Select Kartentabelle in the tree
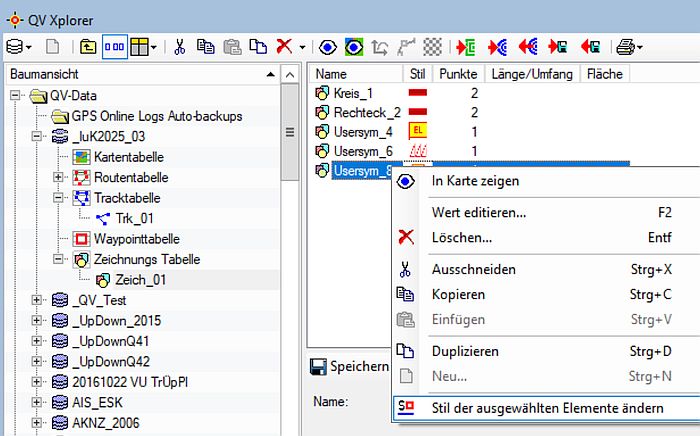The height and width of the screenshot is (436, 700). 129,157
